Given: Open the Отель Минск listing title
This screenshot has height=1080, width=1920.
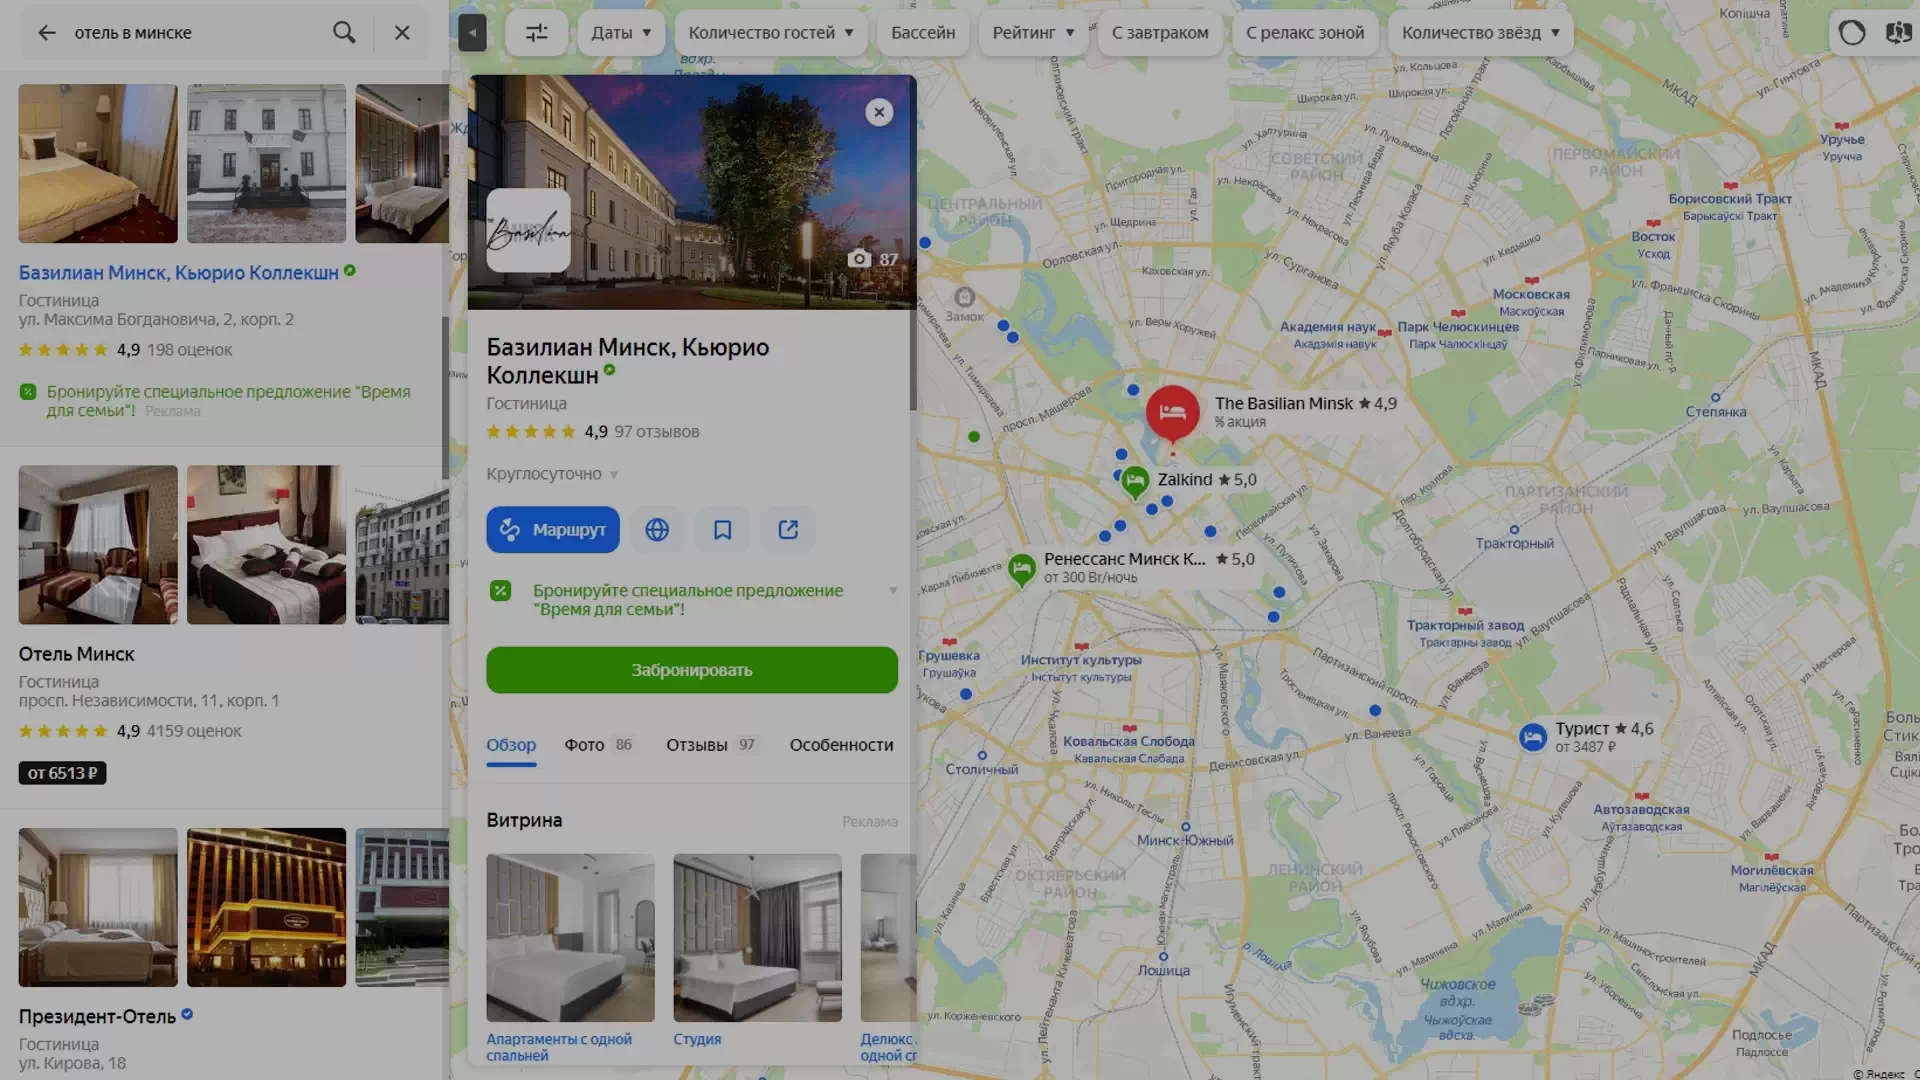Looking at the screenshot, I should click(x=76, y=654).
